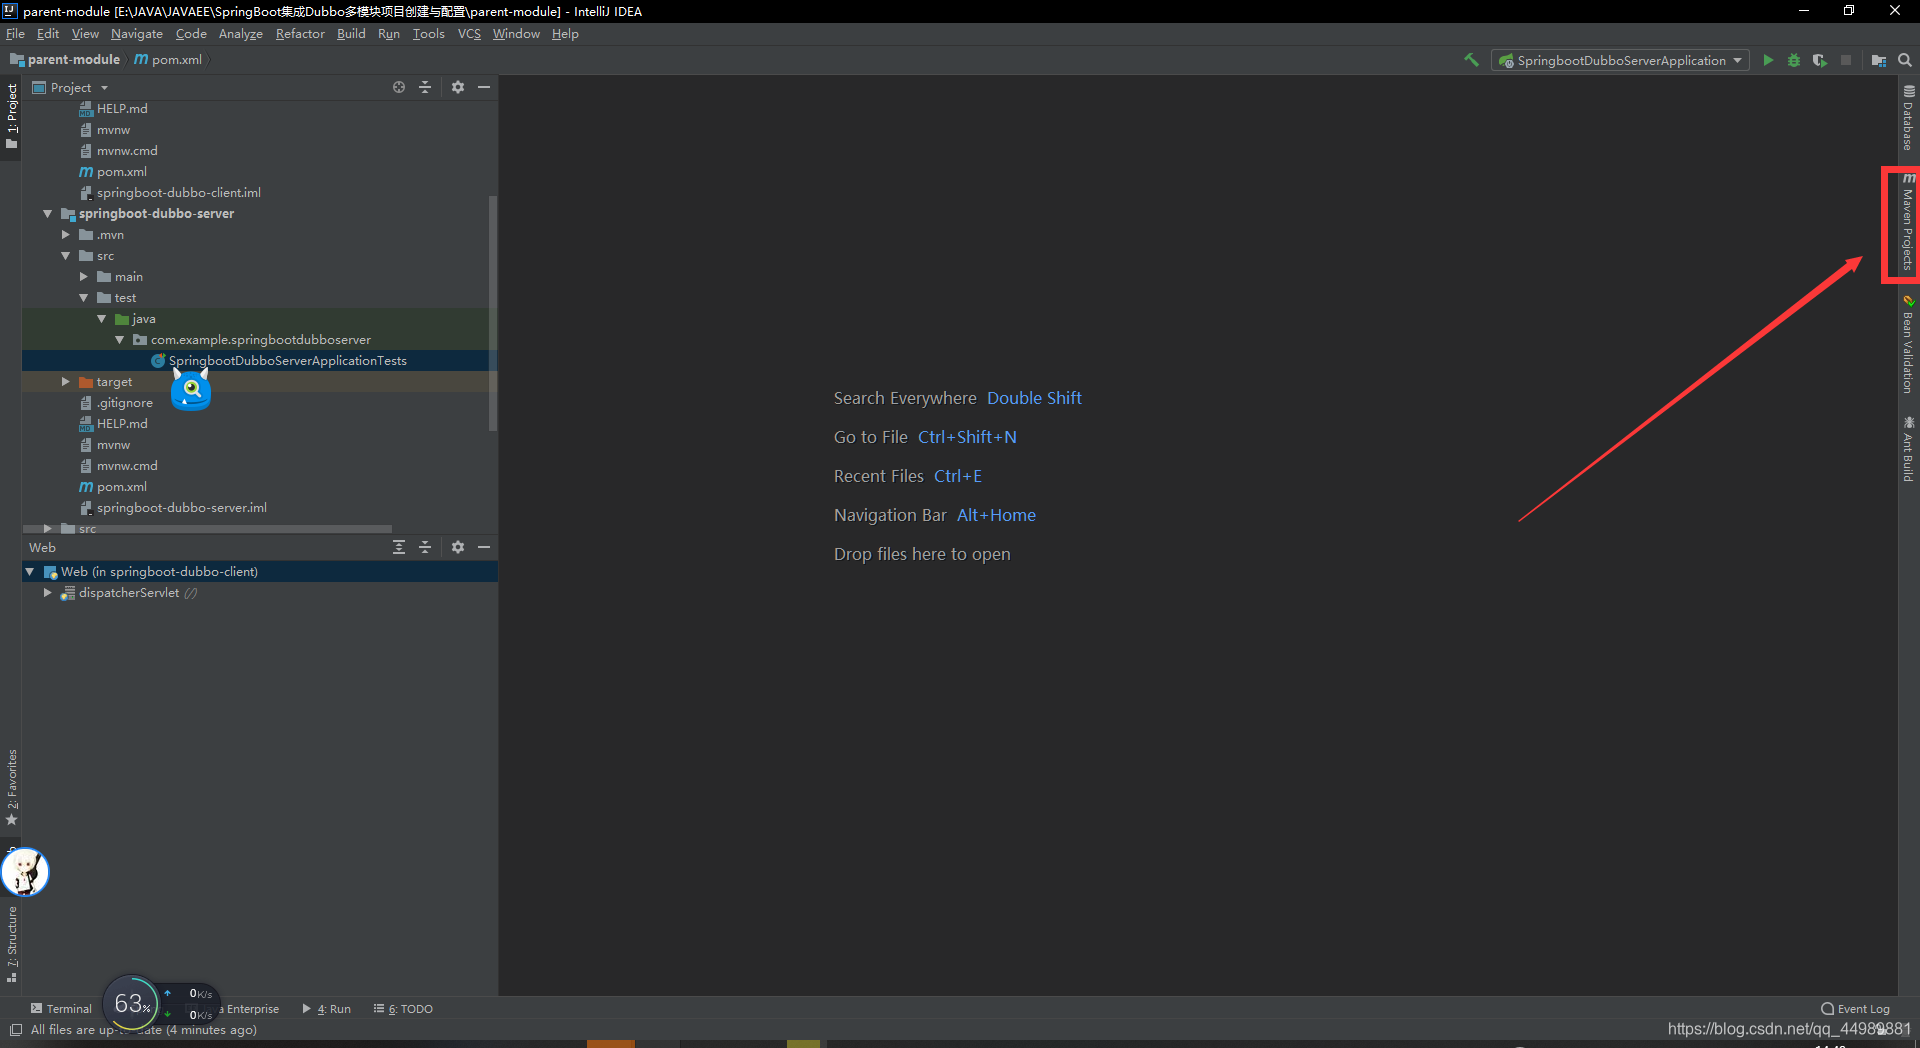This screenshot has width=1920, height=1048.
Task: Open the Window menu
Action: (x=516, y=33)
